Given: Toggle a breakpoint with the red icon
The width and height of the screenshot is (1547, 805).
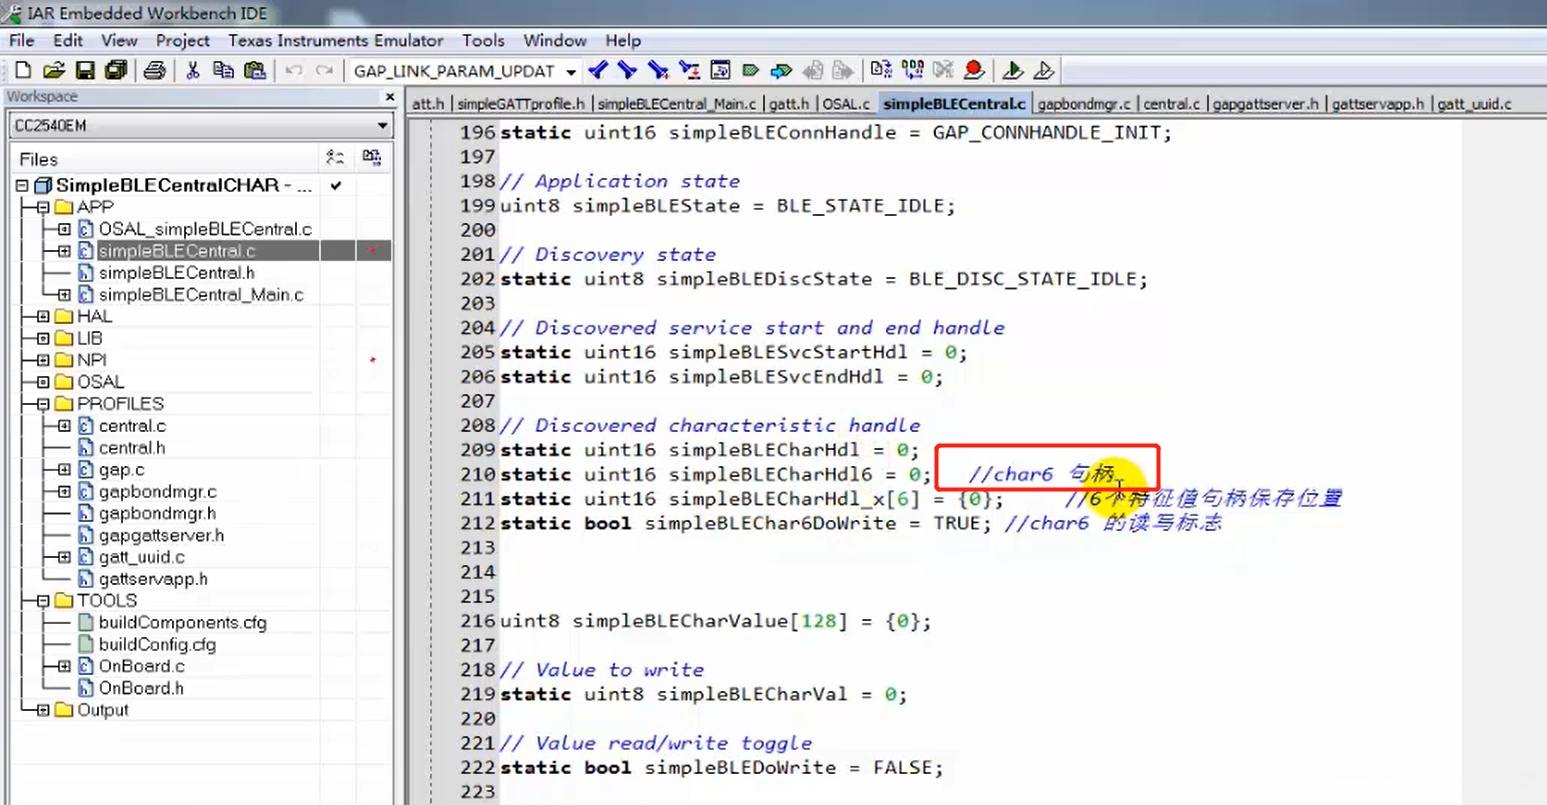Looking at the screenshot, I should click(x=974, y=70).
